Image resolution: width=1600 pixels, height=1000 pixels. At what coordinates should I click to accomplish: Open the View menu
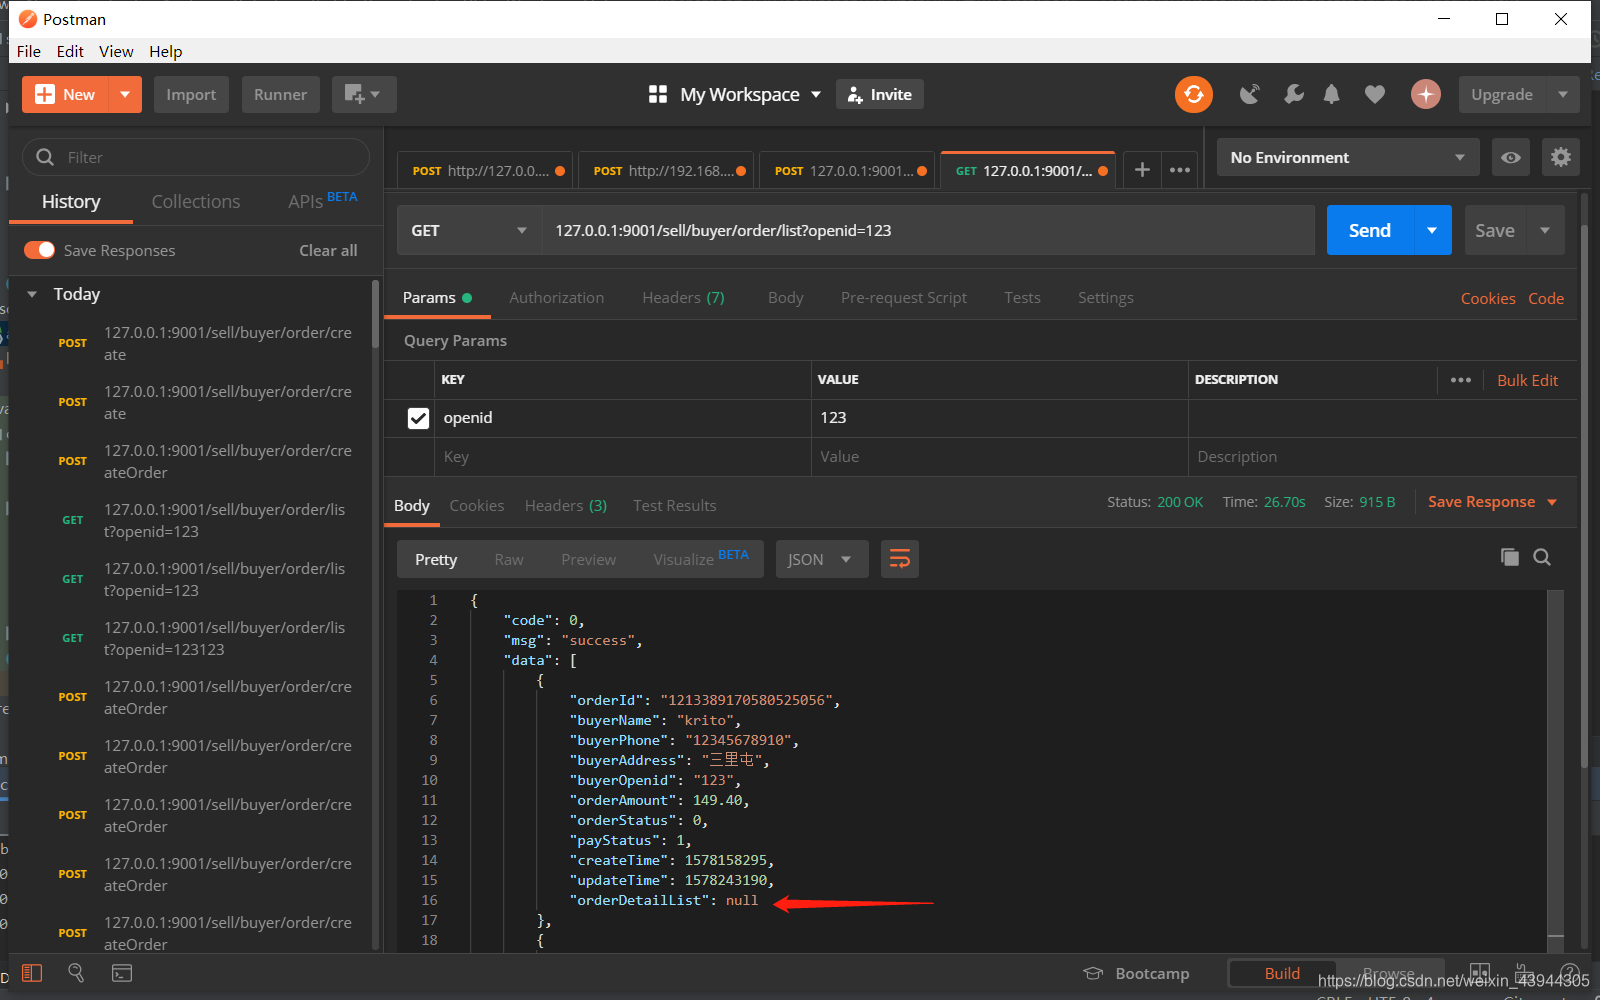(x=116, y=51)
